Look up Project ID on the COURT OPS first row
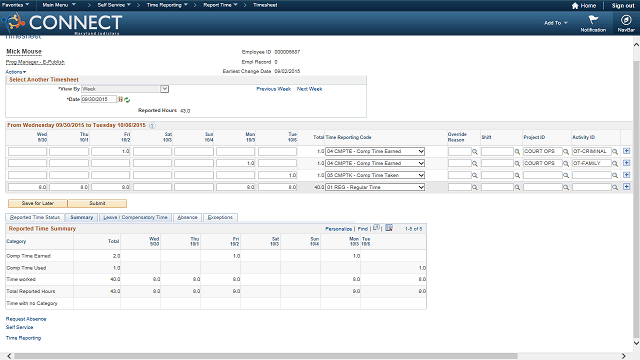 click(x=566, y=151)
